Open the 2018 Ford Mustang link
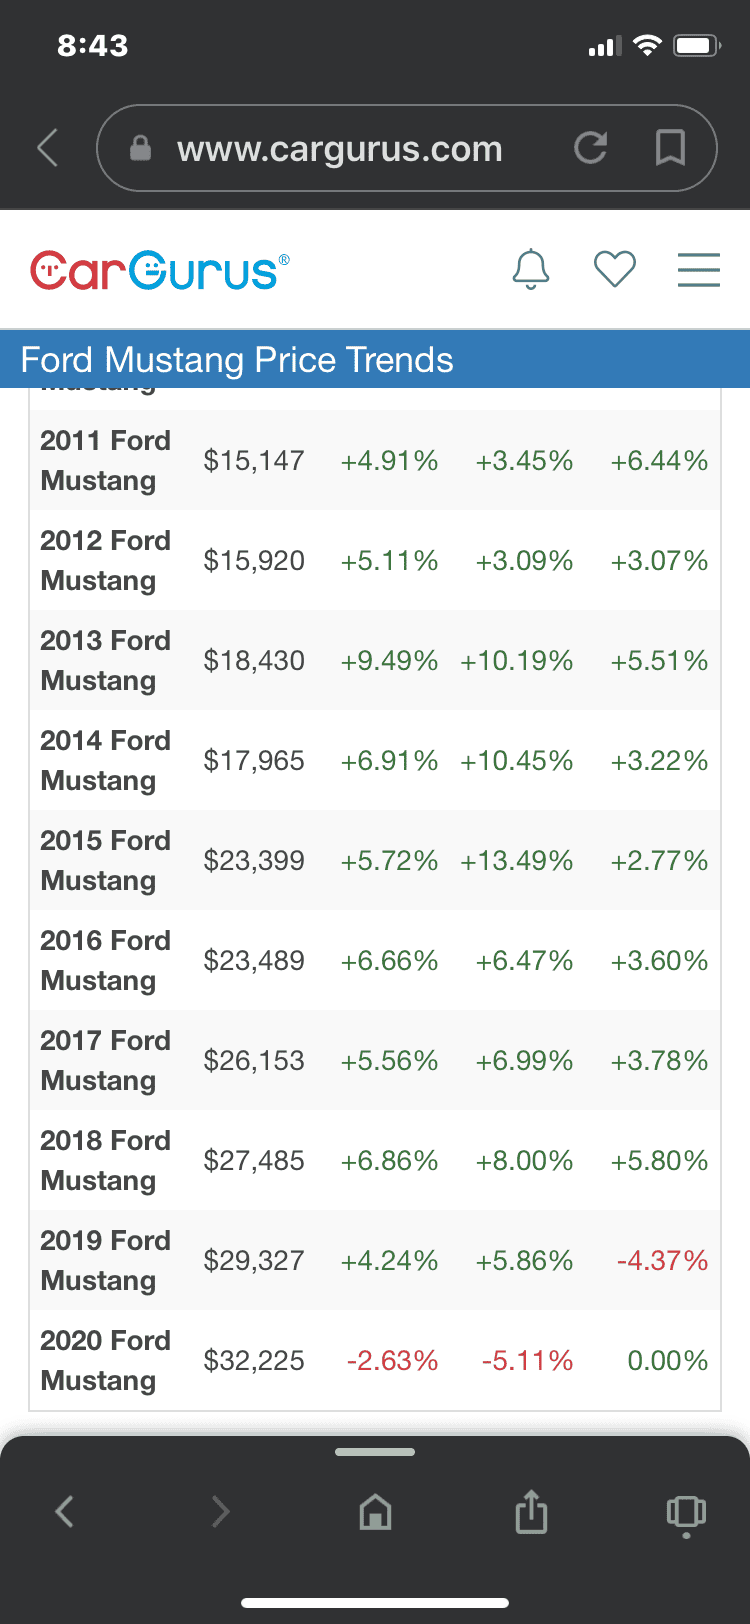The image size is (750, 1624). pyautogui.click(x=105, y=1160)
